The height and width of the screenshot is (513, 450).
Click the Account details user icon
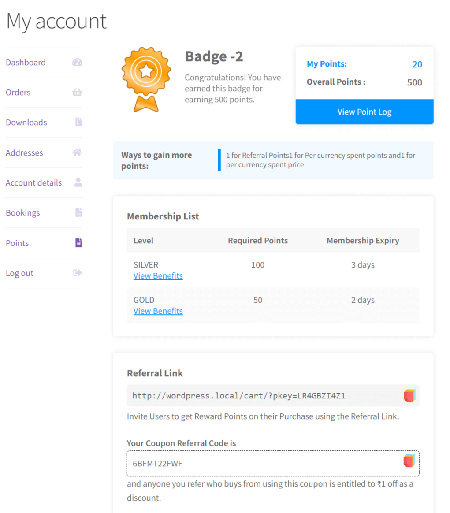(x=78, y=182)
